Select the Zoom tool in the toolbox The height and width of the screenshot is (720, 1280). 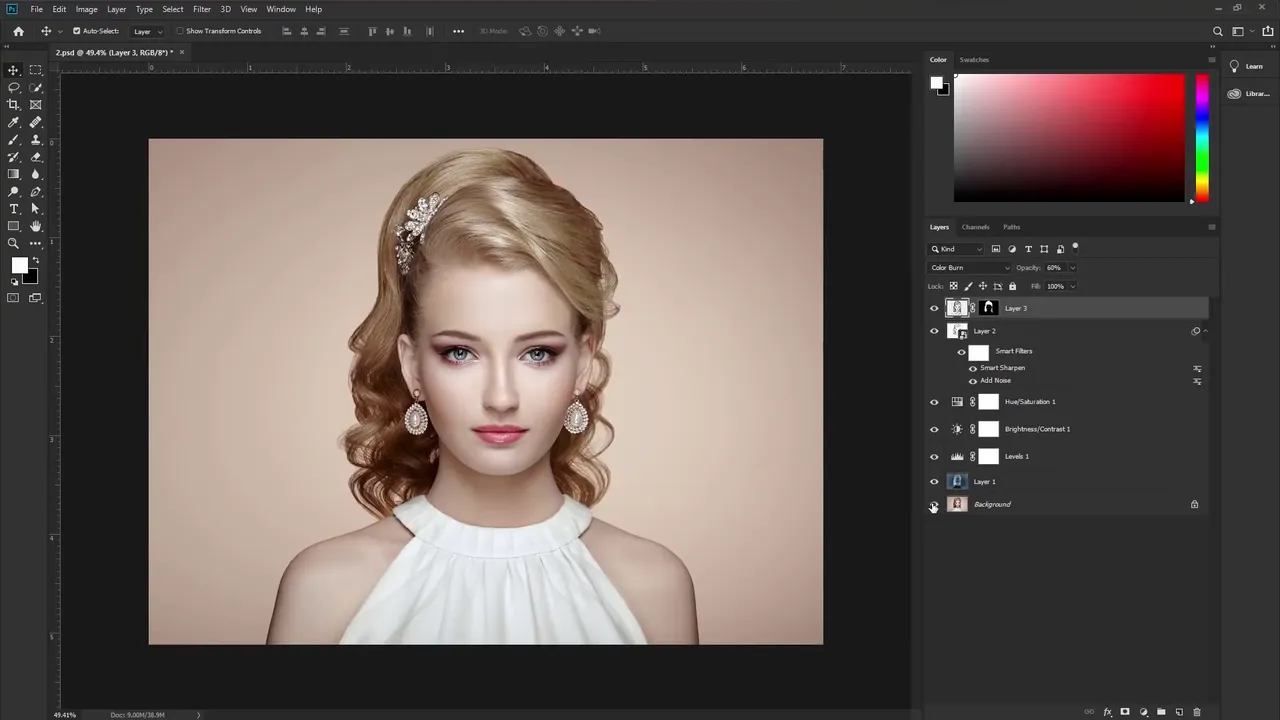(14, 243)
